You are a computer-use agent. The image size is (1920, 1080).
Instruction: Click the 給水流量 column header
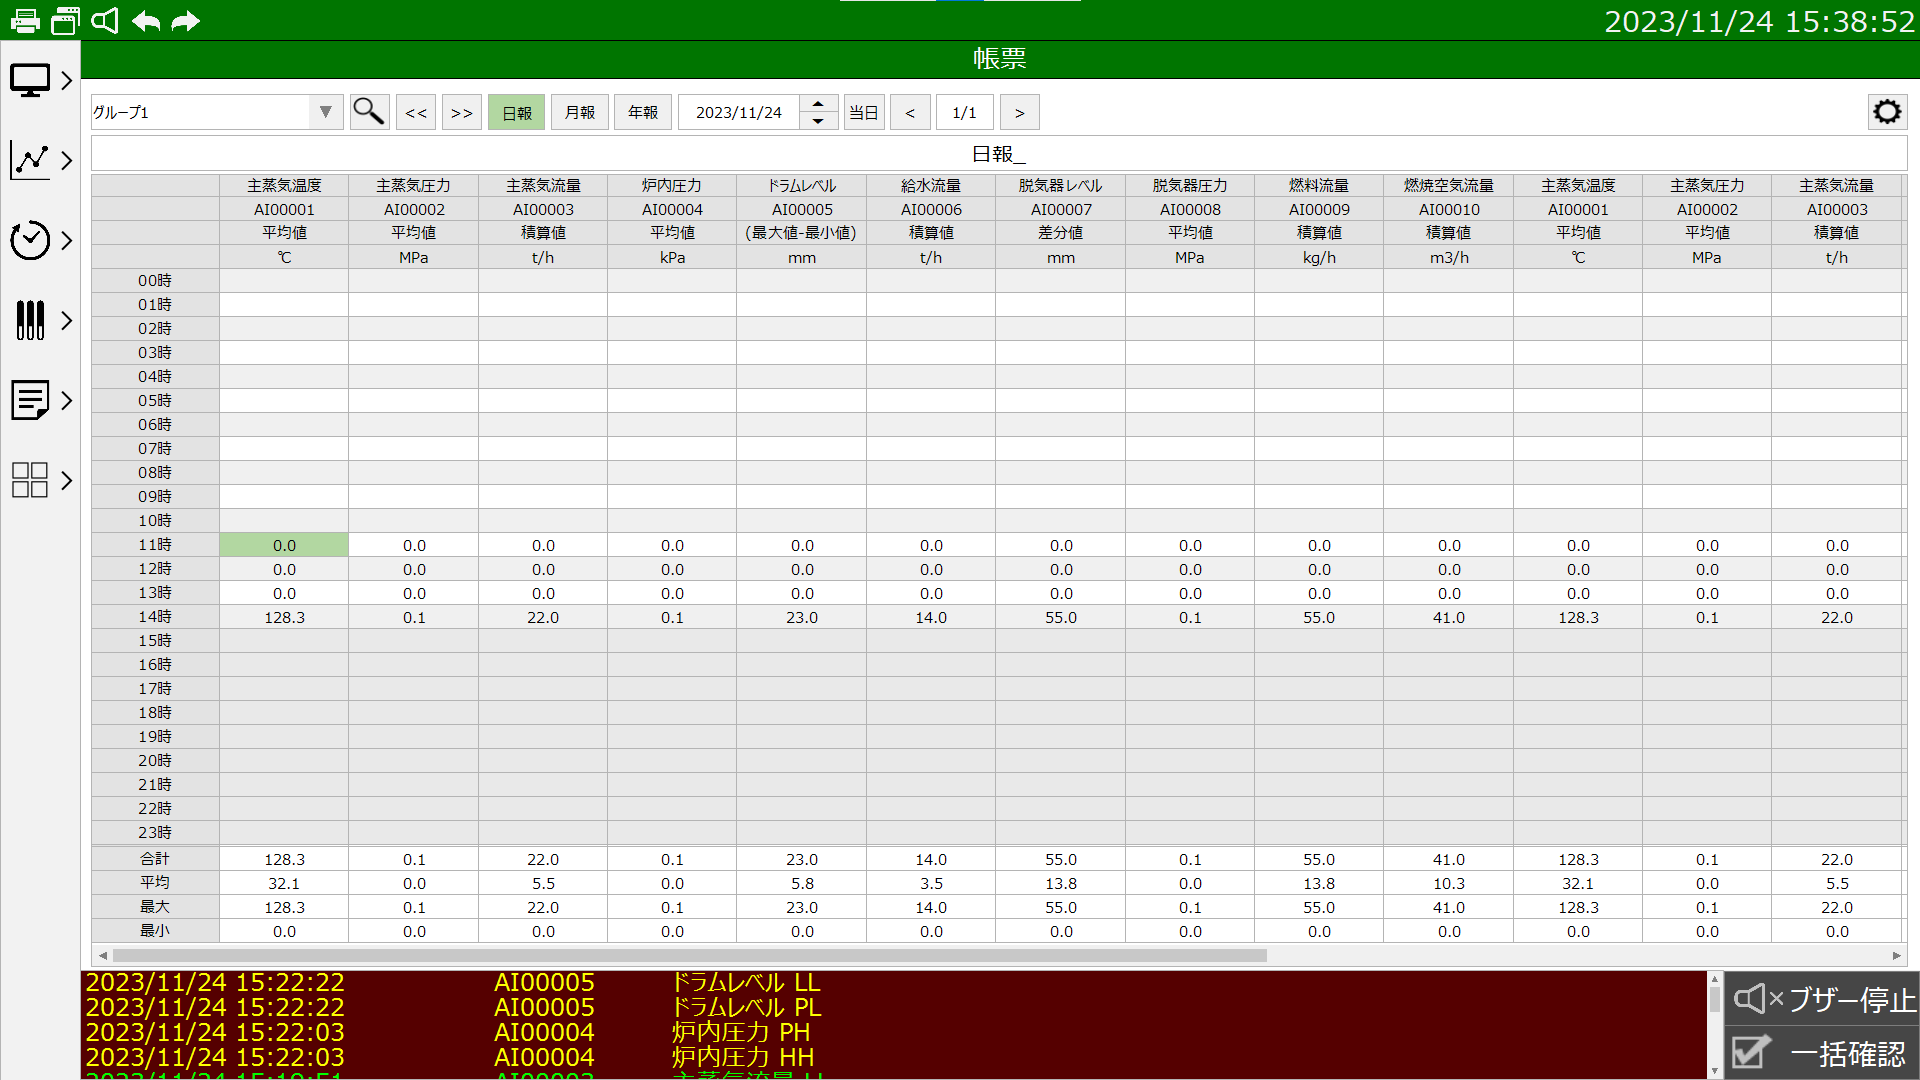point(931,185)
